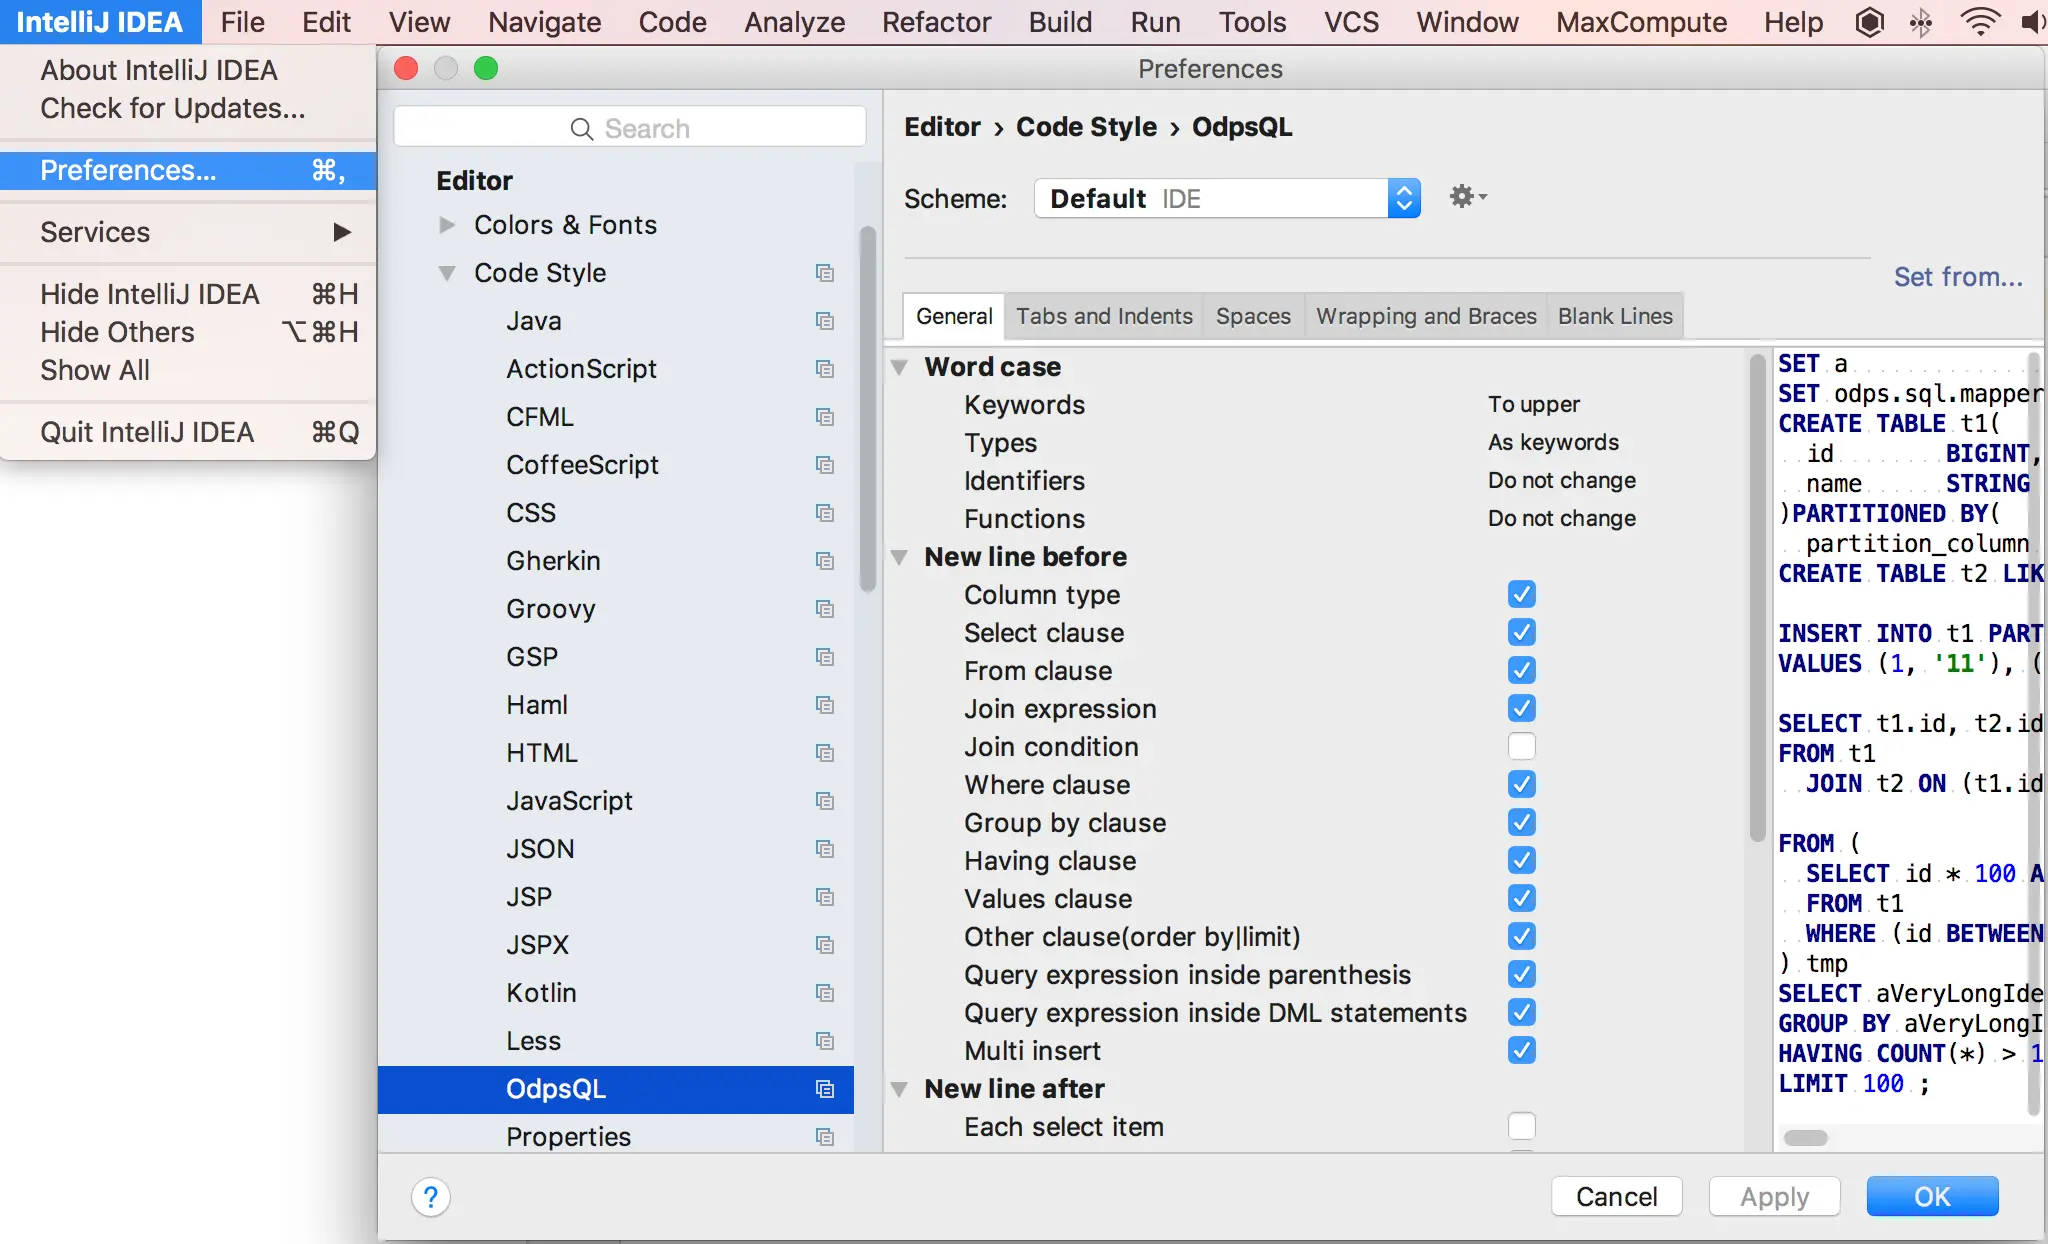Open the help question mark button
This screenshot has height=1244, width=2048.
pos(431,1197)
